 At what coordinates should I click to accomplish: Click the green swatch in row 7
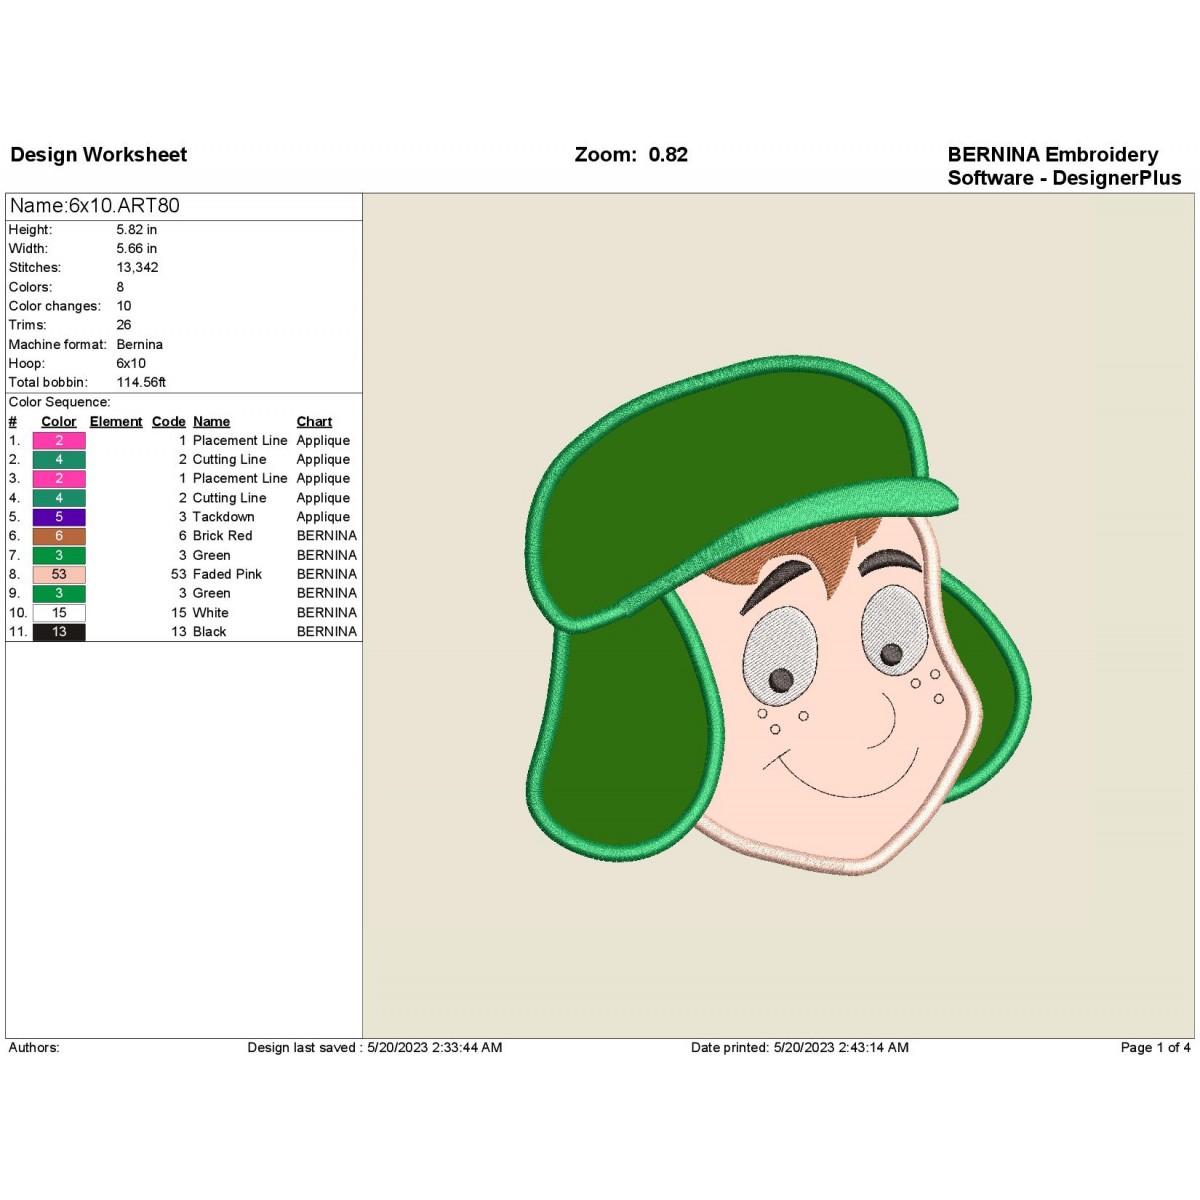(x=59, y=555)
